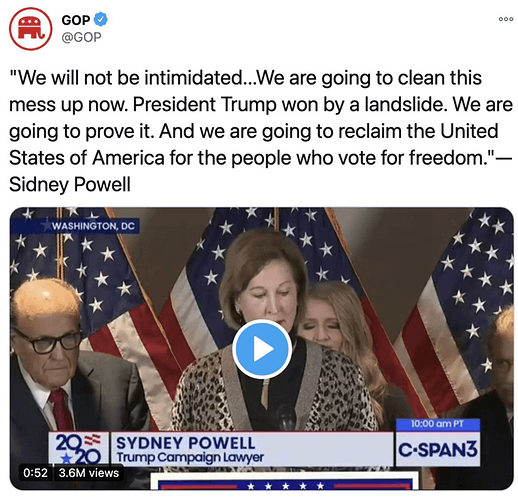The image size is (518, 500).
Task: Click the 0:52 video duration label
Action: pyautogui.click(x=35, y=473)
